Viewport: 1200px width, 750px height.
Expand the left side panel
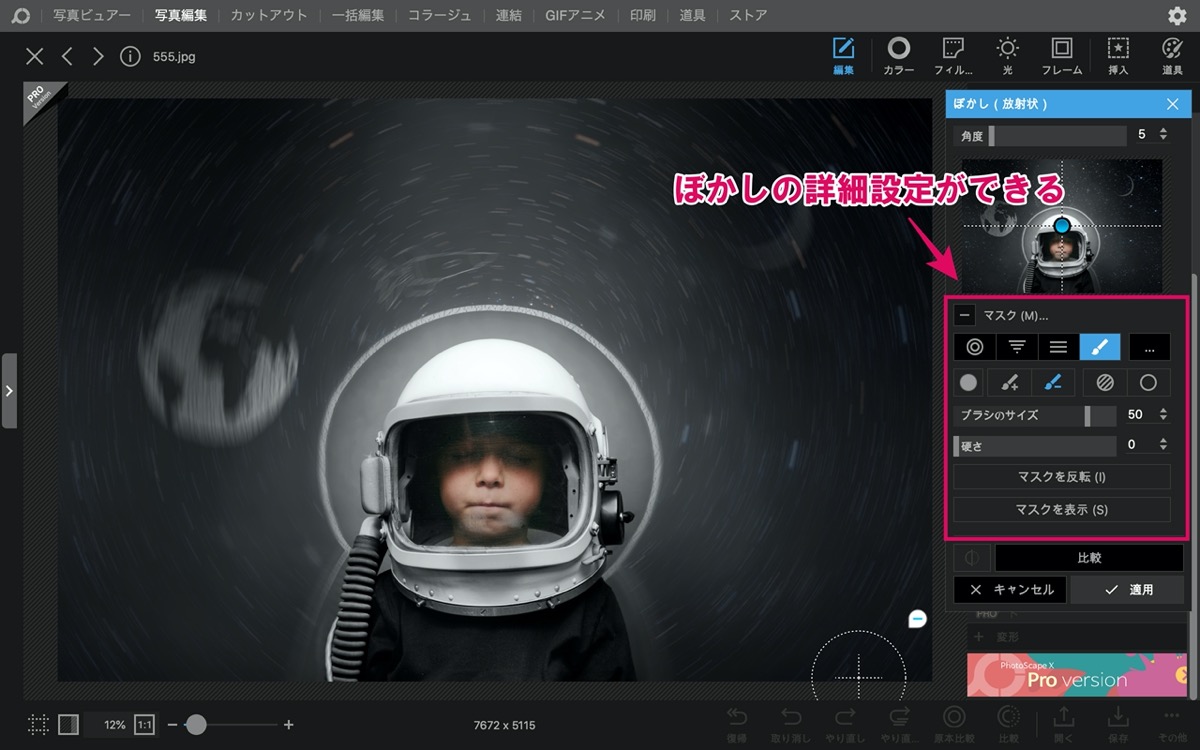(x=9, y=390)
